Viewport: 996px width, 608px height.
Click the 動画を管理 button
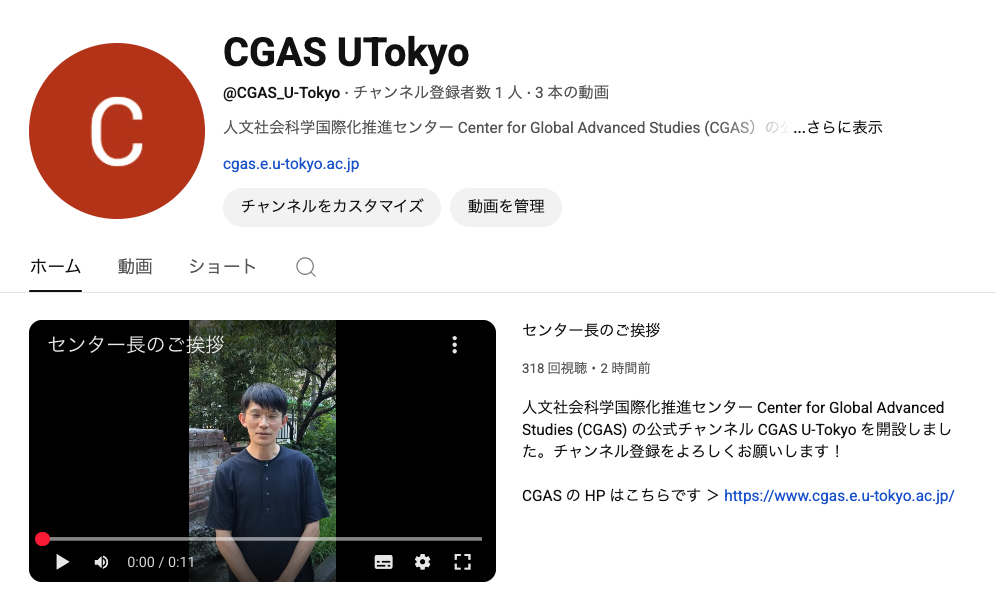tap(506, 206)
